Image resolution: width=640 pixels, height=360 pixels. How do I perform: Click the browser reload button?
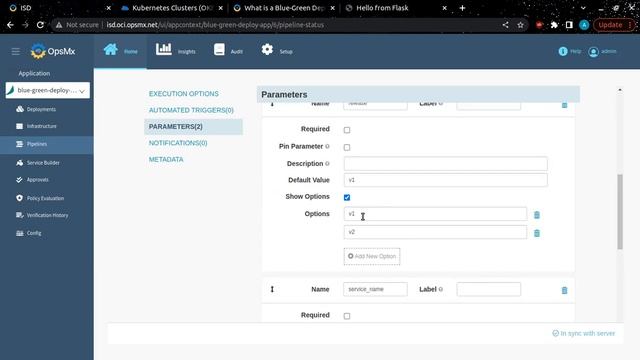tap(40, 25)
